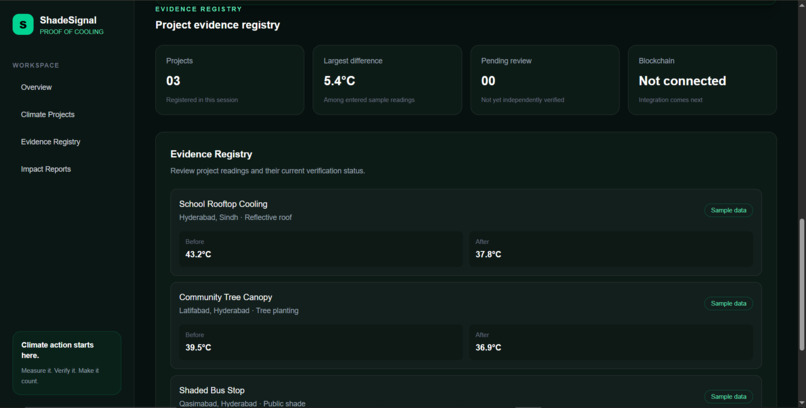Click Sample data badge on Community Tree Canopy
Viewport: 806px width, 408px height.
(x=728, y=304)
